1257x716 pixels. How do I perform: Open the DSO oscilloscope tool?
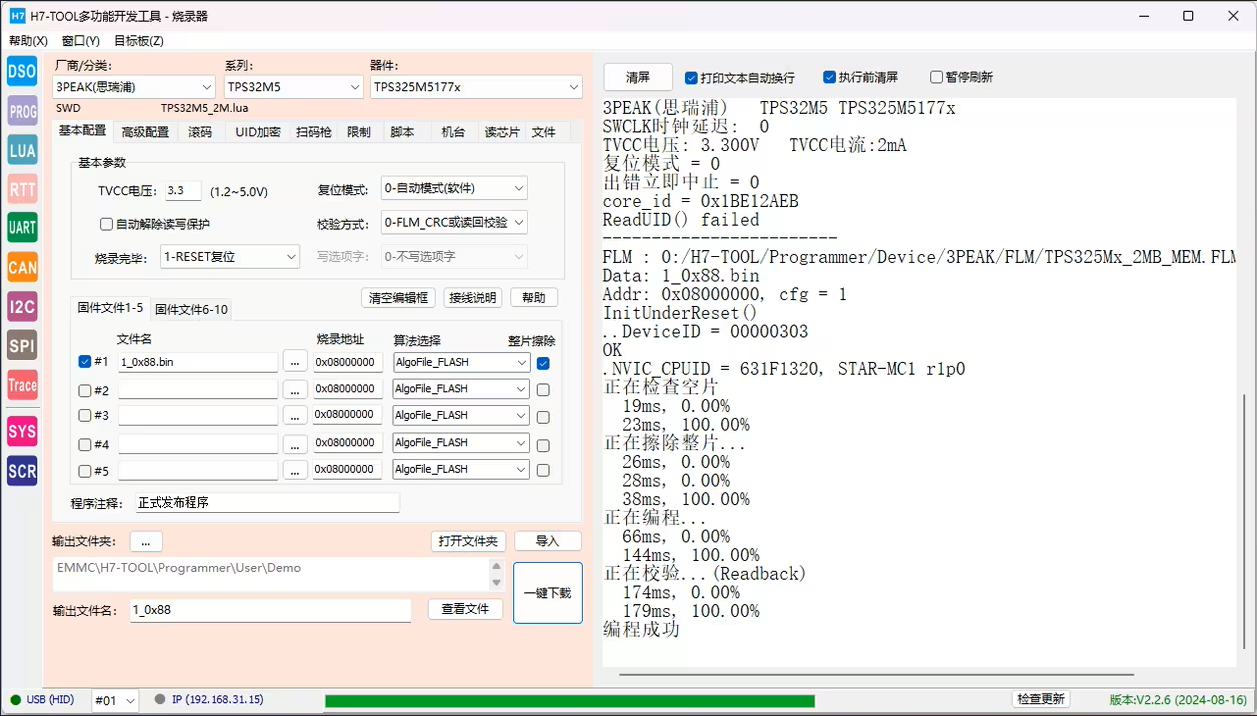point(22,71)
